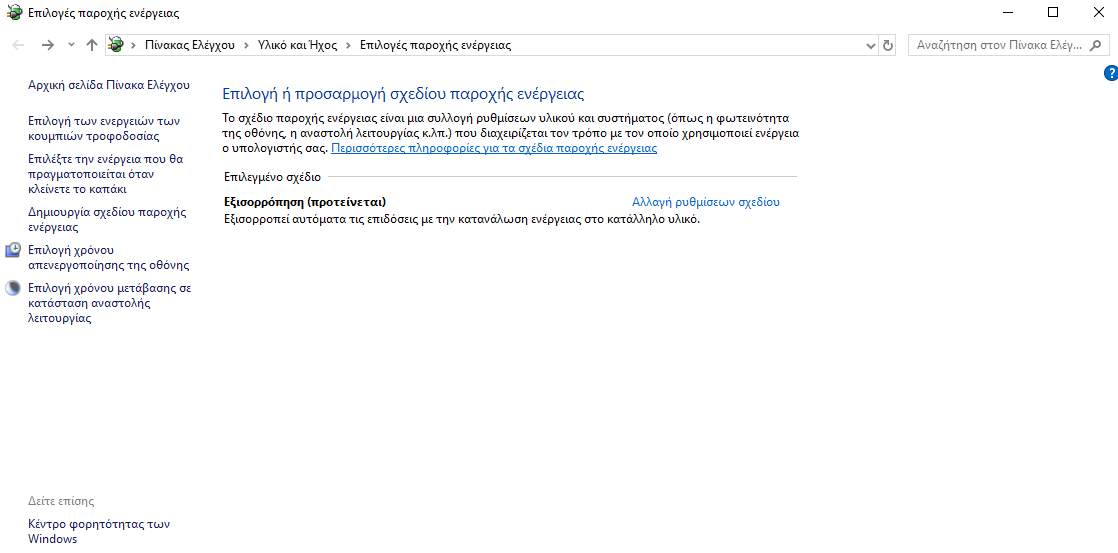The width and height of the screenshot is (1118, 553).
Task: Click the search magnifier icon
Action: click(1096, 45)
